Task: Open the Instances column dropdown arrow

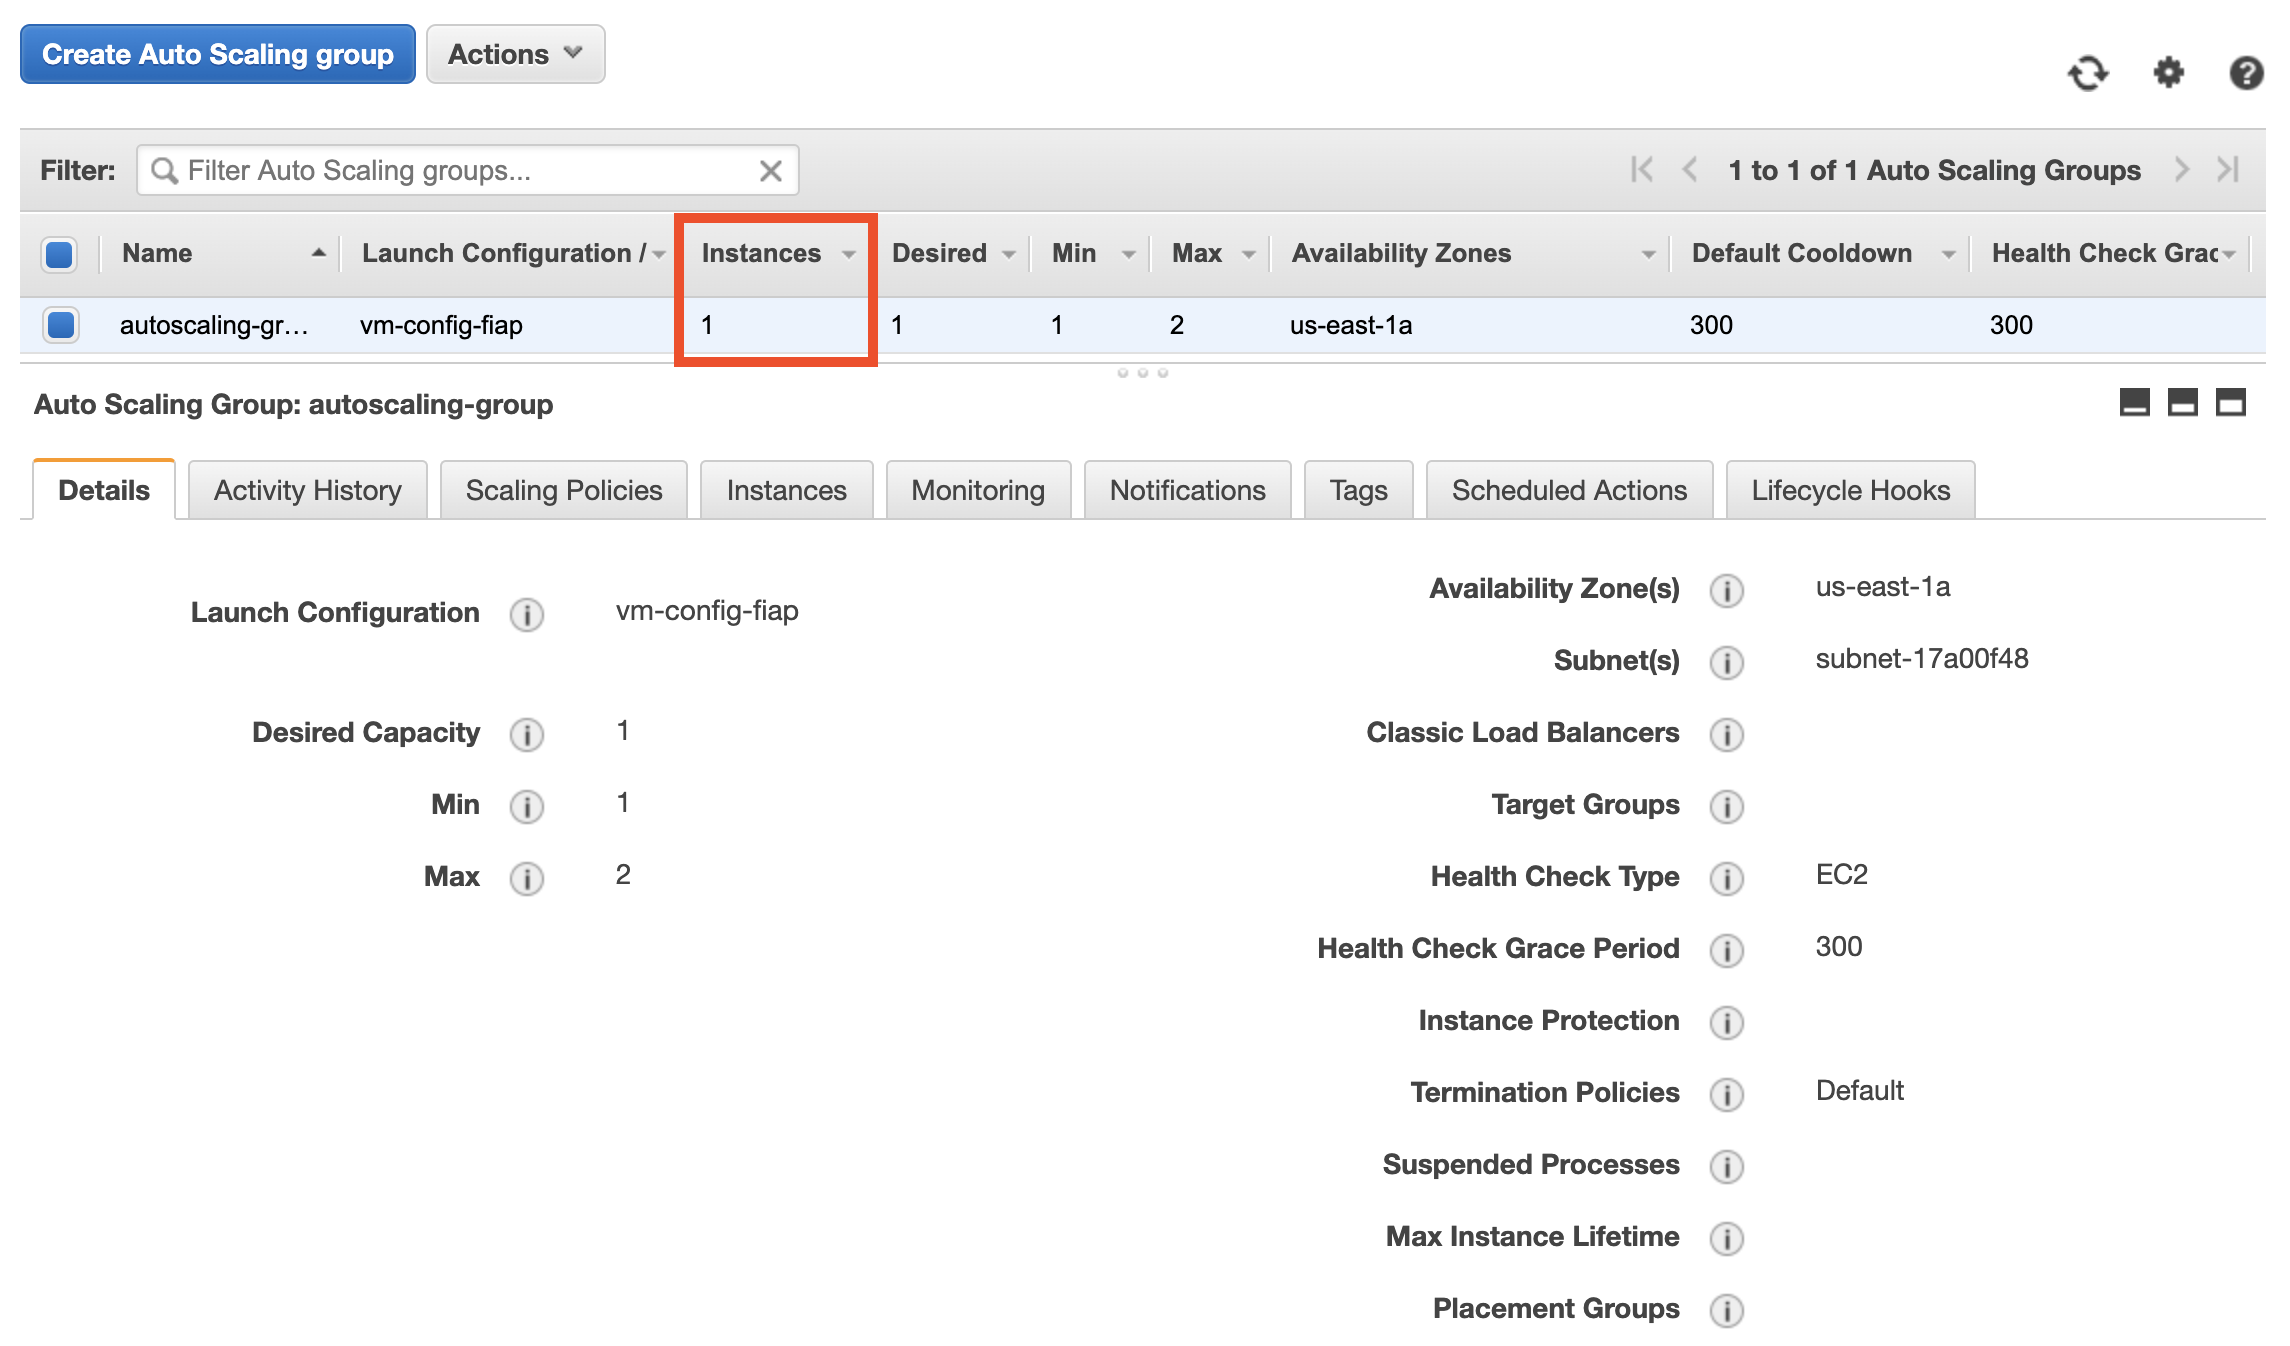Action: [x=849, y=254]
